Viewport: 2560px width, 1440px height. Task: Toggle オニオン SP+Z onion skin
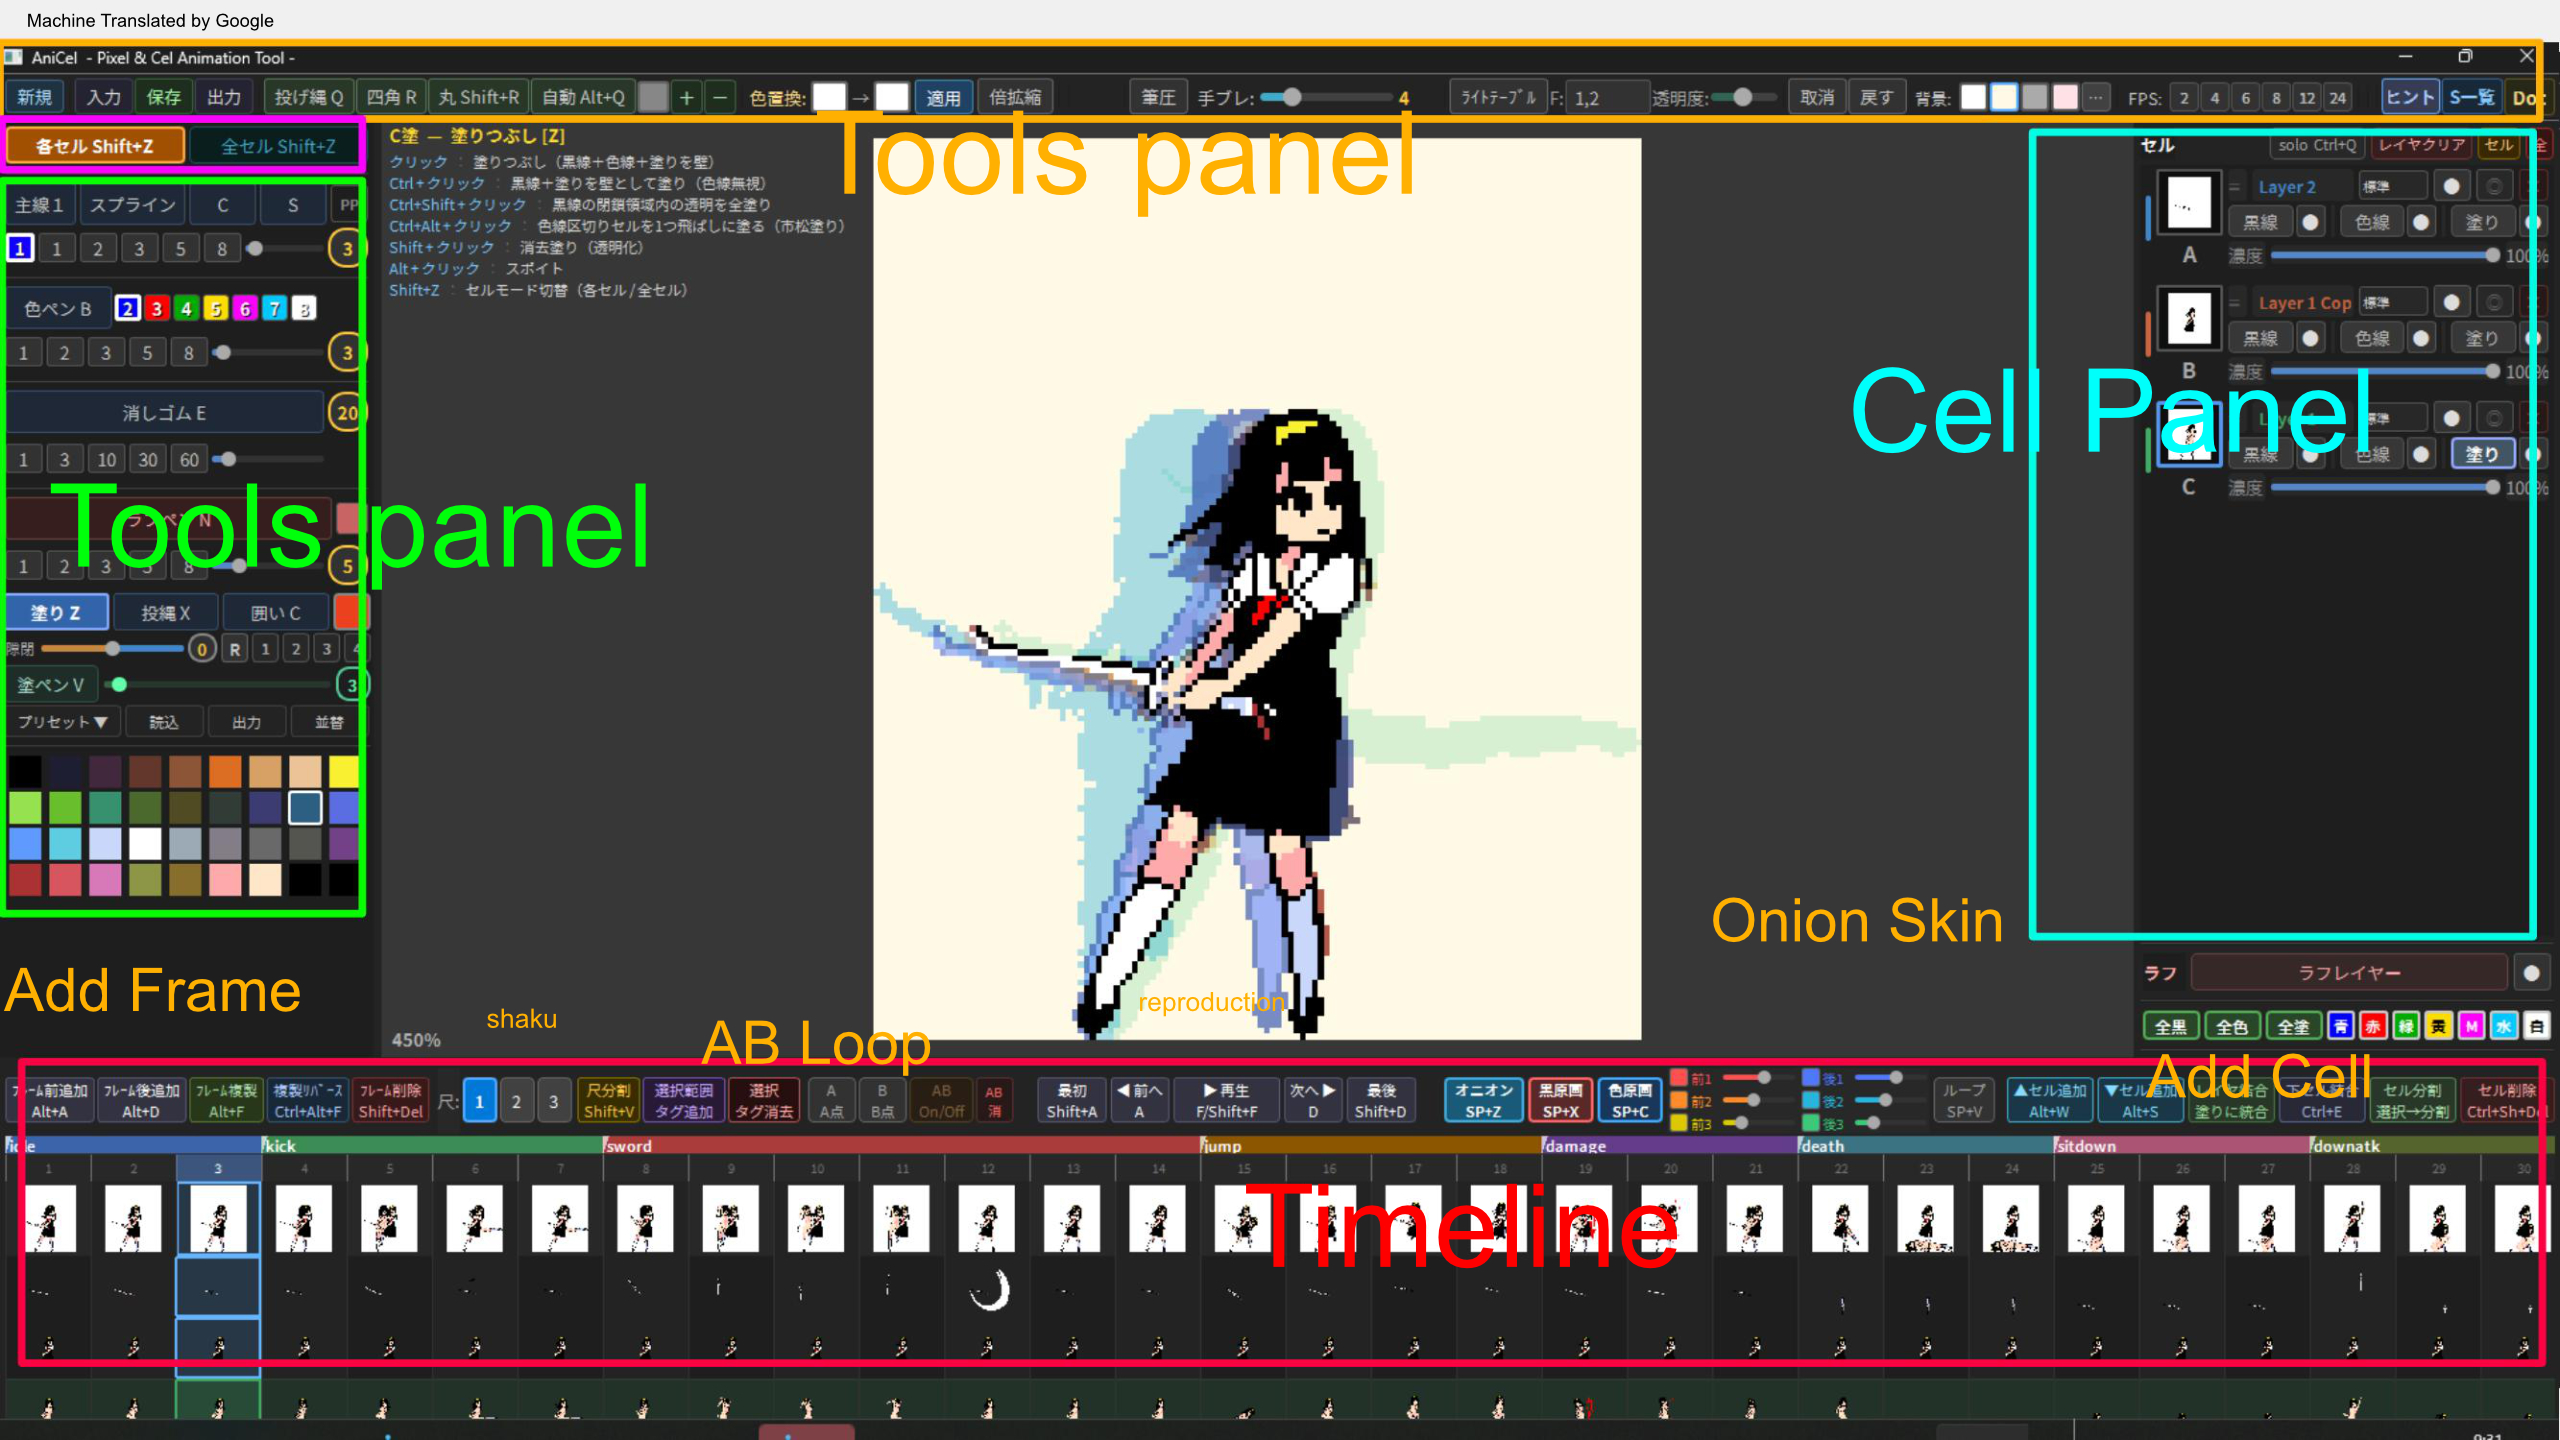pyautogui.click(x=1483, y=1100)
